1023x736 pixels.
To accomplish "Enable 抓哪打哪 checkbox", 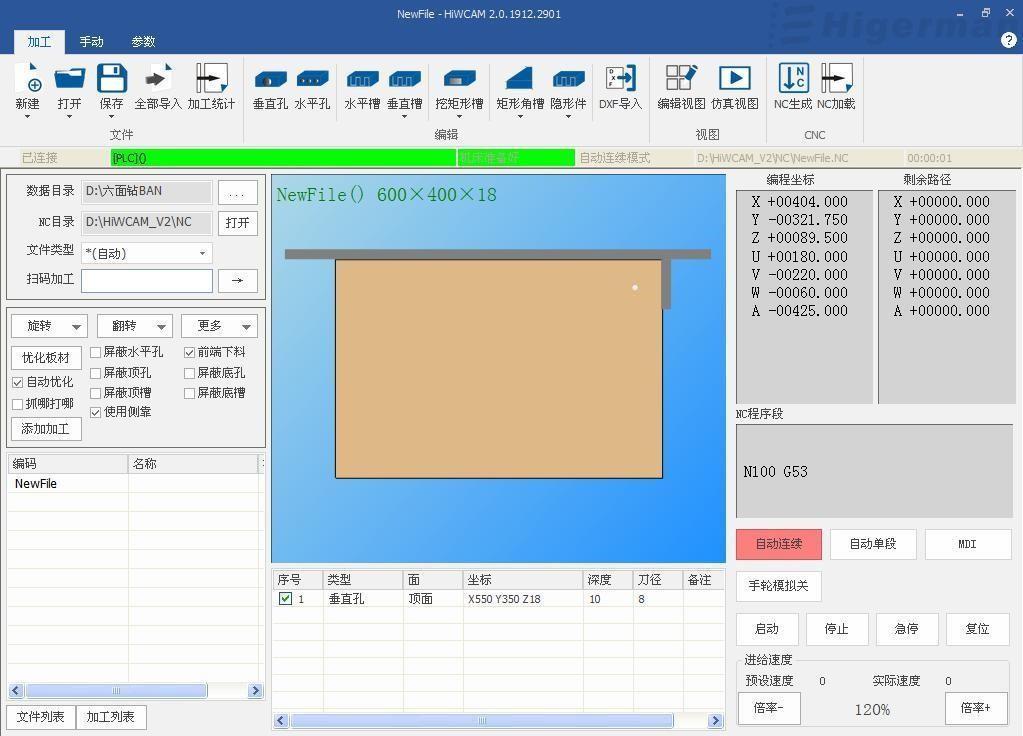I will 18,405.
